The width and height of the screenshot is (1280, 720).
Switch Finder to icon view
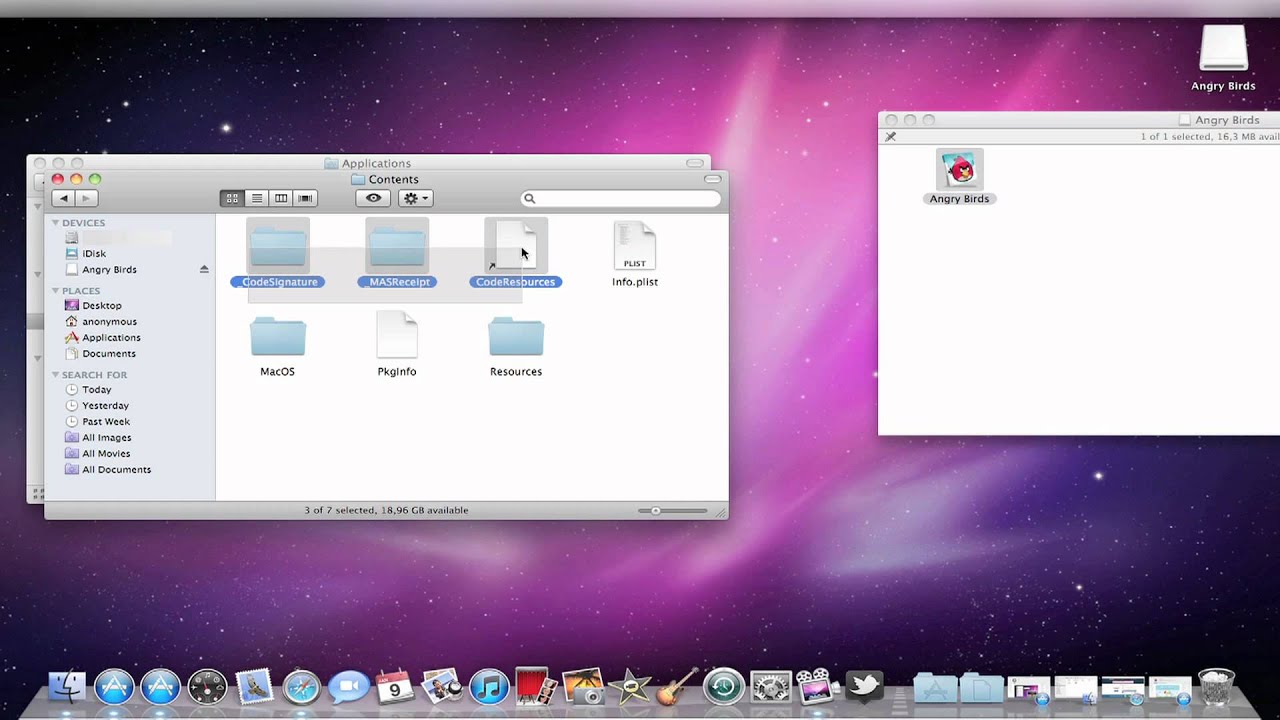[232, 199]
